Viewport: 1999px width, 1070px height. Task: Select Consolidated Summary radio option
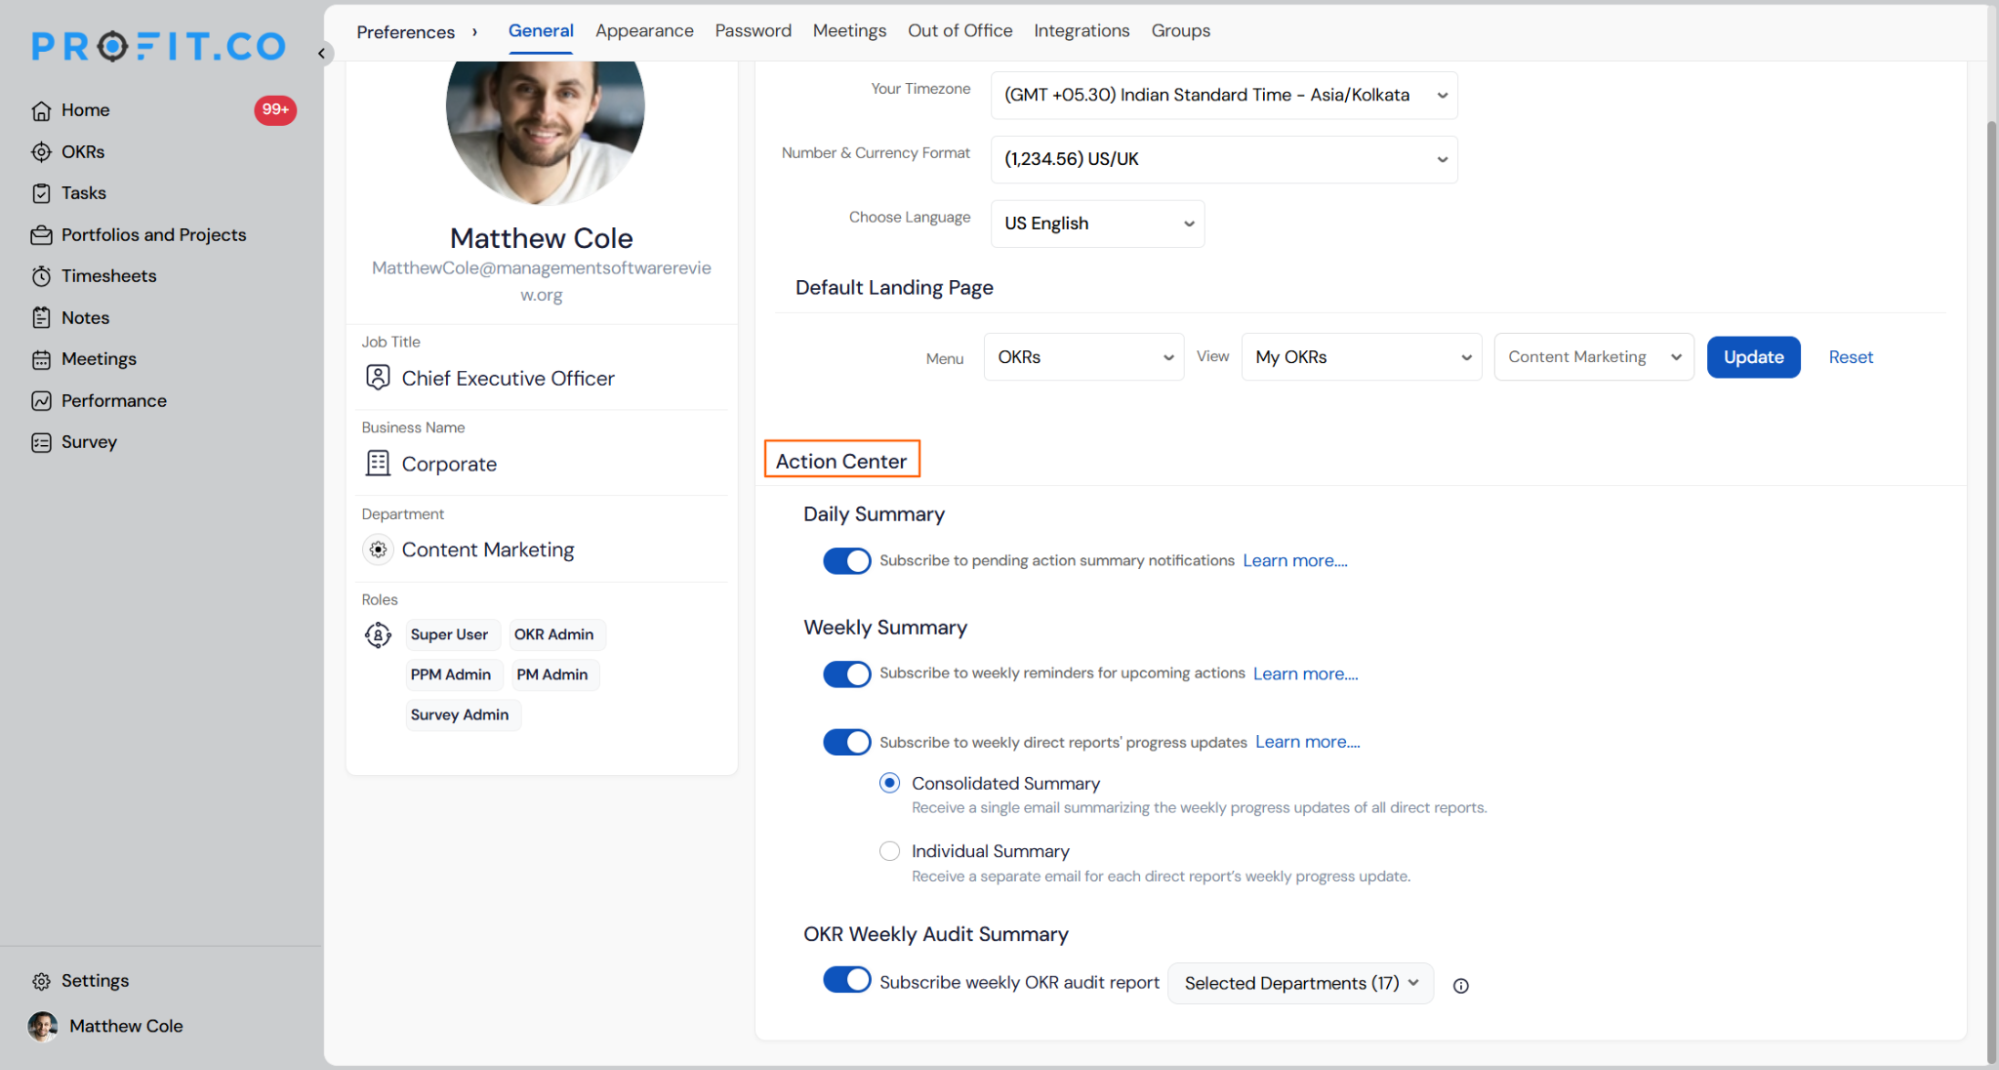[x=889, y=783]
